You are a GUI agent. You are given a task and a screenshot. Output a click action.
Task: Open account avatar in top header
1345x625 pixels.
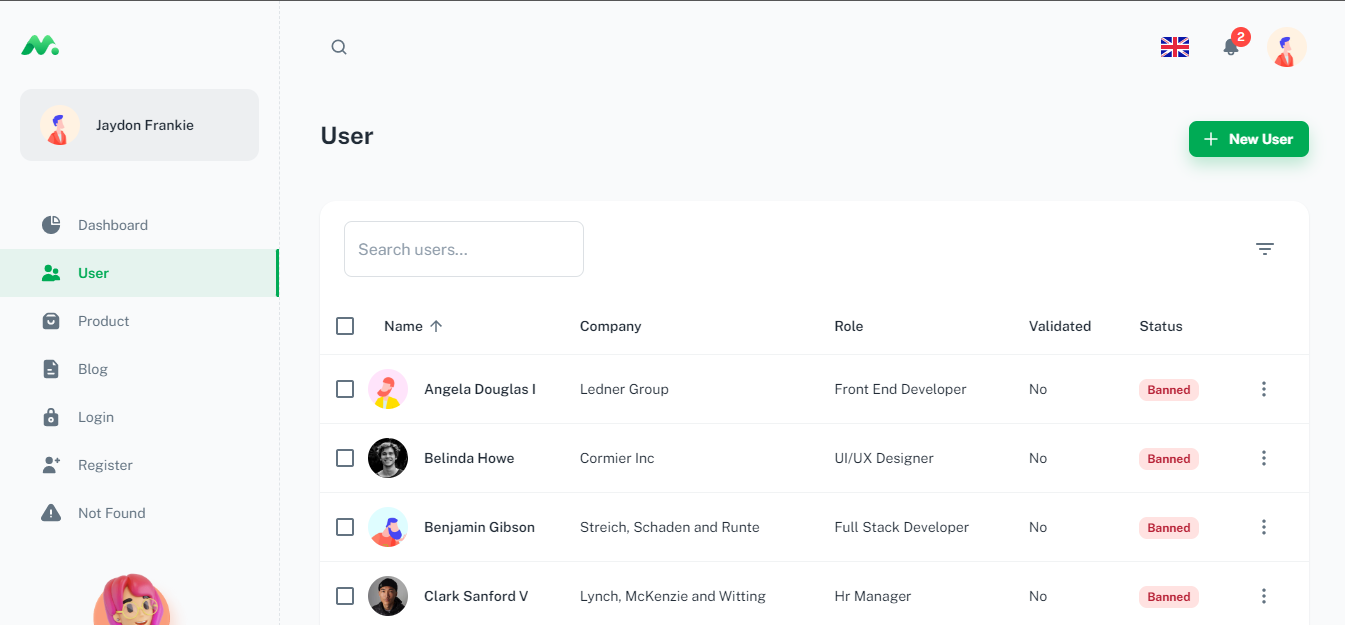pos(1287,47)
